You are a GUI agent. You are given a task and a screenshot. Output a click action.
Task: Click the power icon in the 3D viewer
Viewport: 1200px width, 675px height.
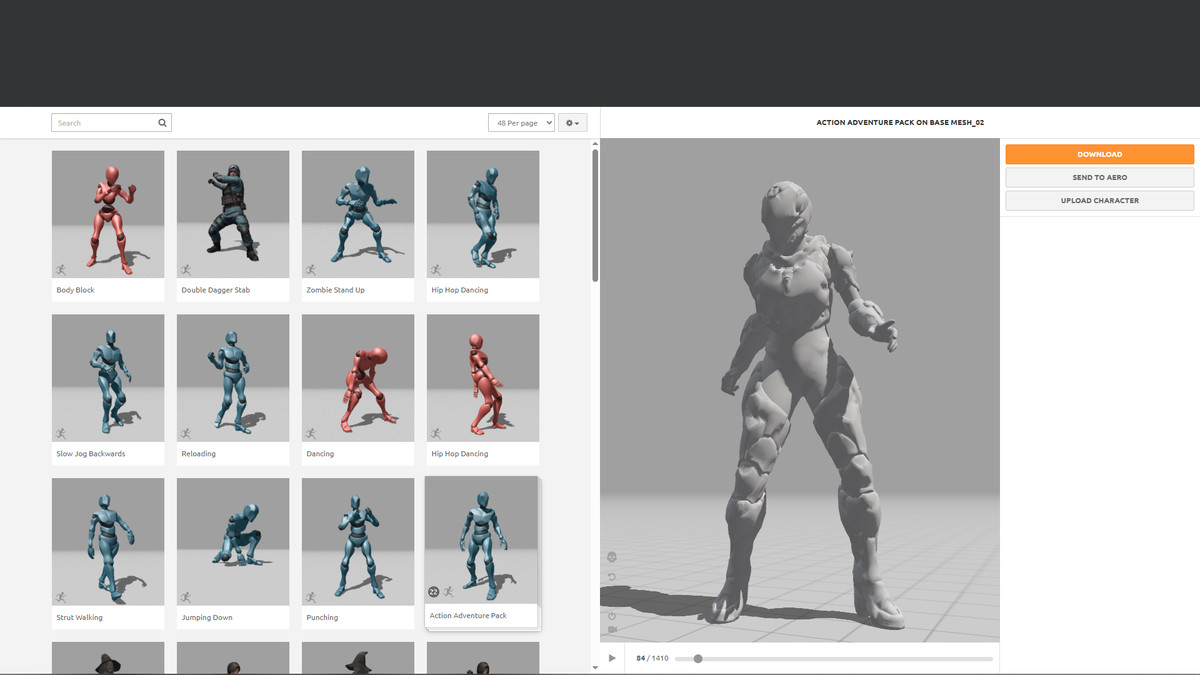[612, 616]
